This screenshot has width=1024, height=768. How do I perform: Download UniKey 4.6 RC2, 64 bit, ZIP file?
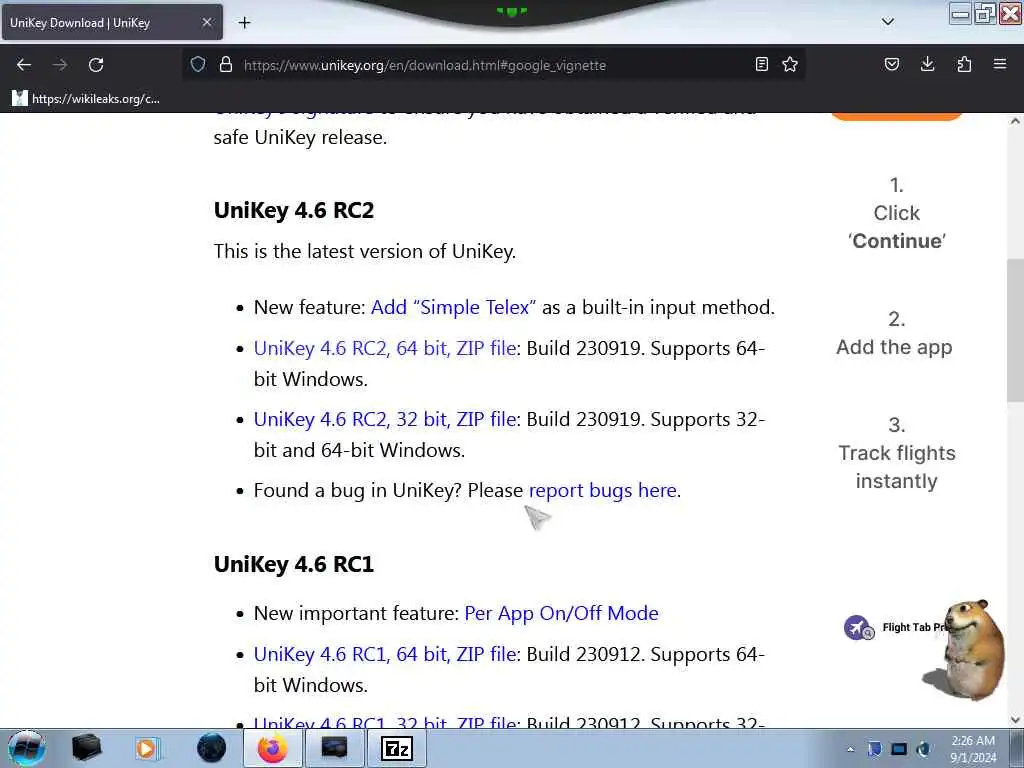[385, 348]
